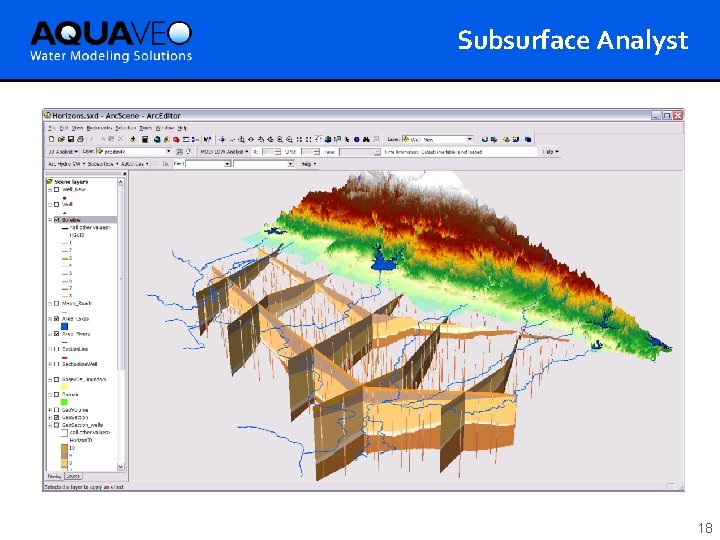Click the Save icon
The image size is (720, 540).
tap(71, 139)
